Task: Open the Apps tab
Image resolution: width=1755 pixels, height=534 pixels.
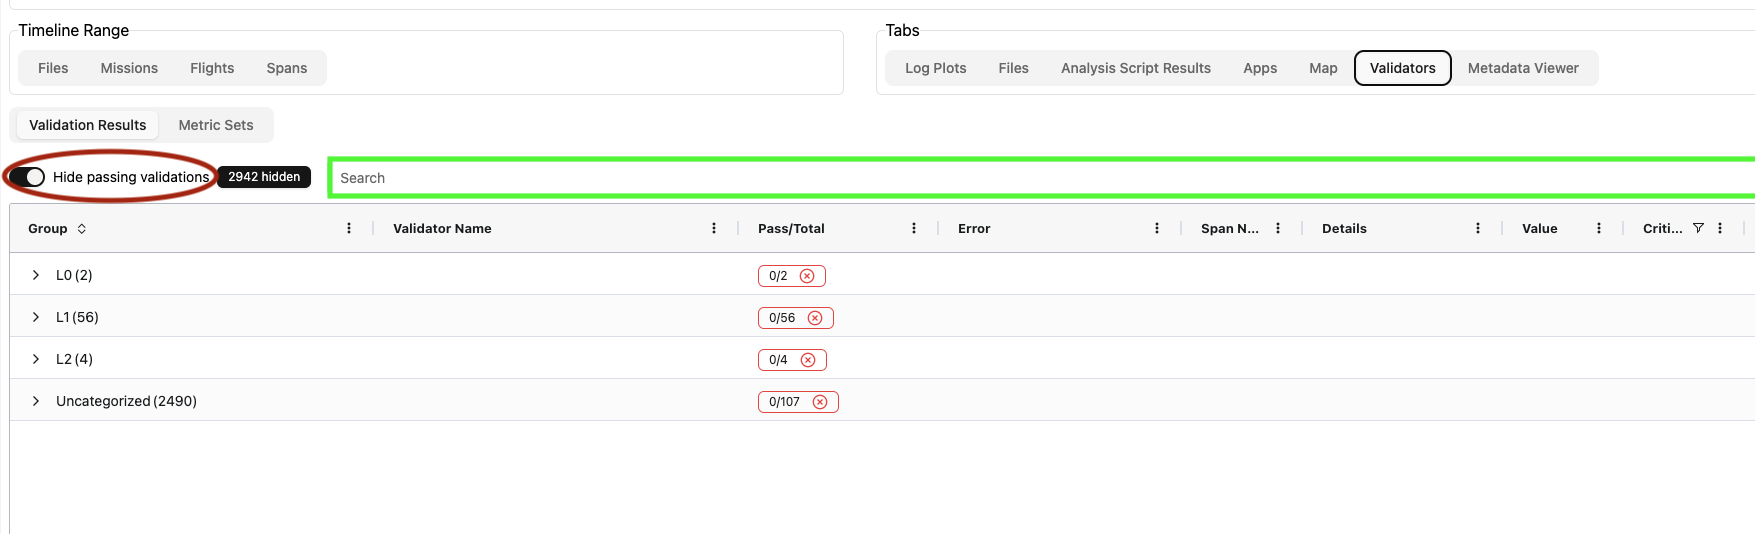Action: 1260,68
